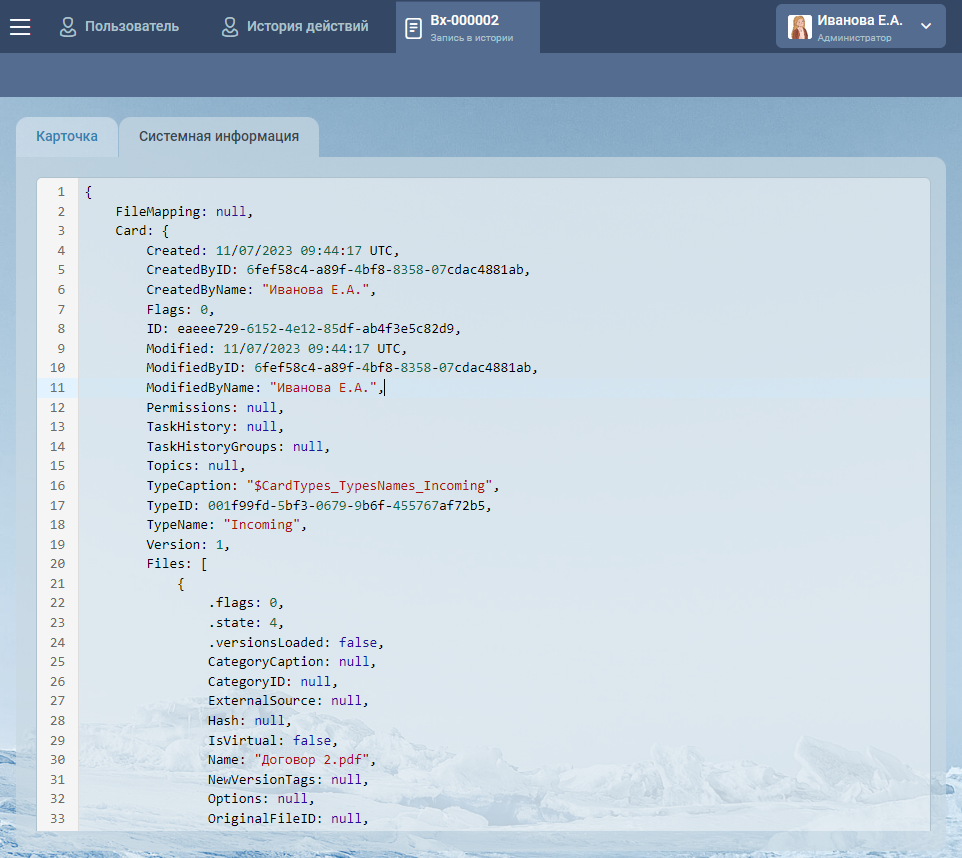Image resolution: width=962 pixels, height=858 pixels.
Task: Click the Администратор role label
Action: [853, 38]
